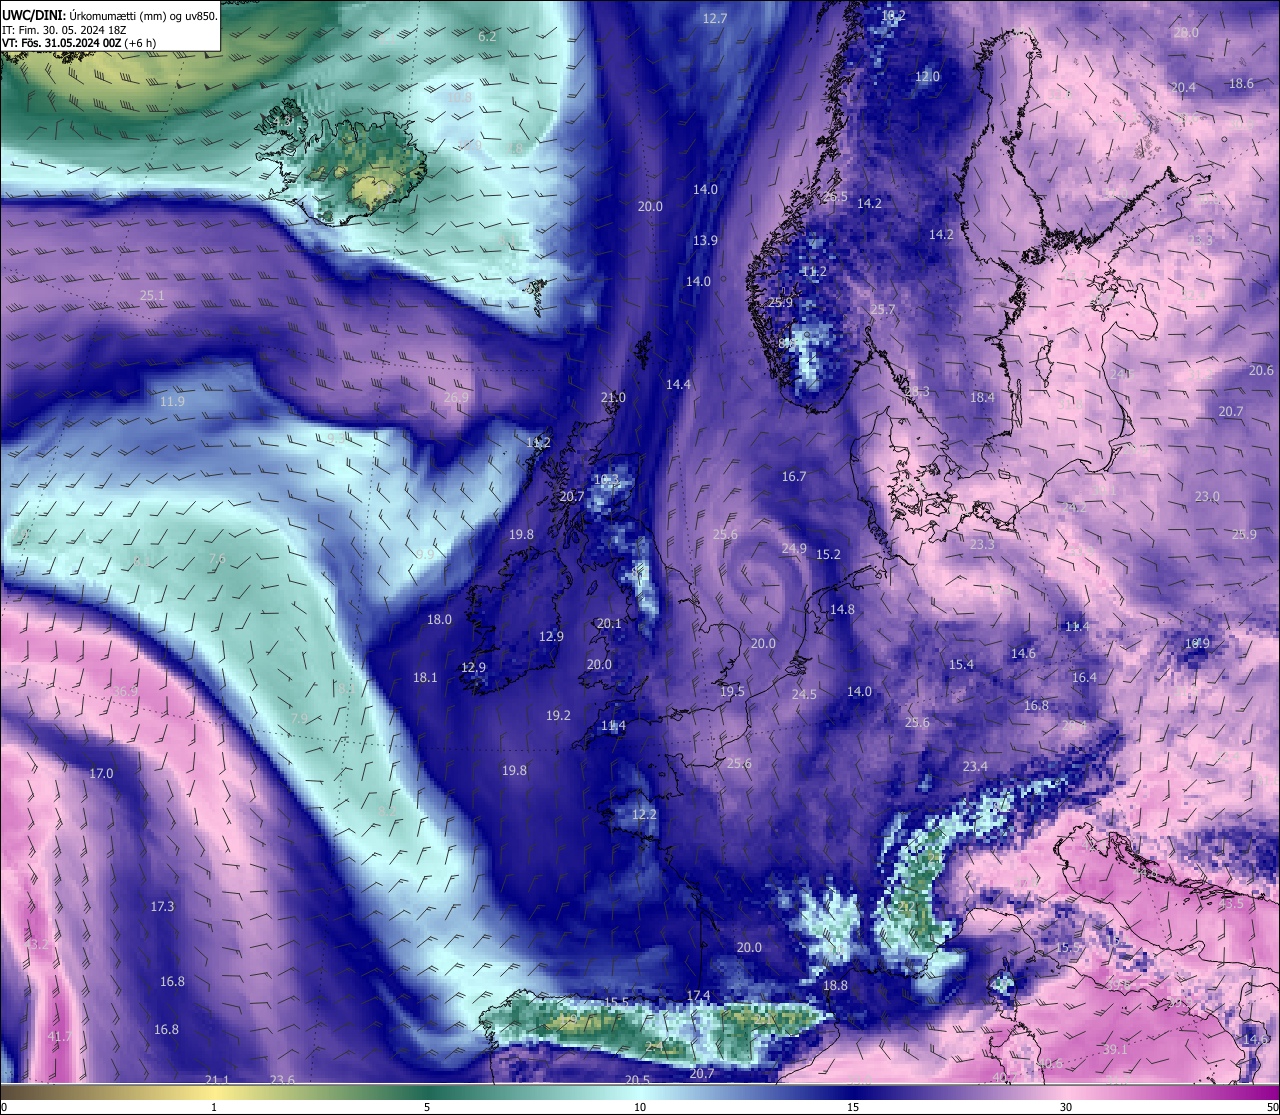
Task: Click the 17.4 value north of Spain
Action: point(698,996)
